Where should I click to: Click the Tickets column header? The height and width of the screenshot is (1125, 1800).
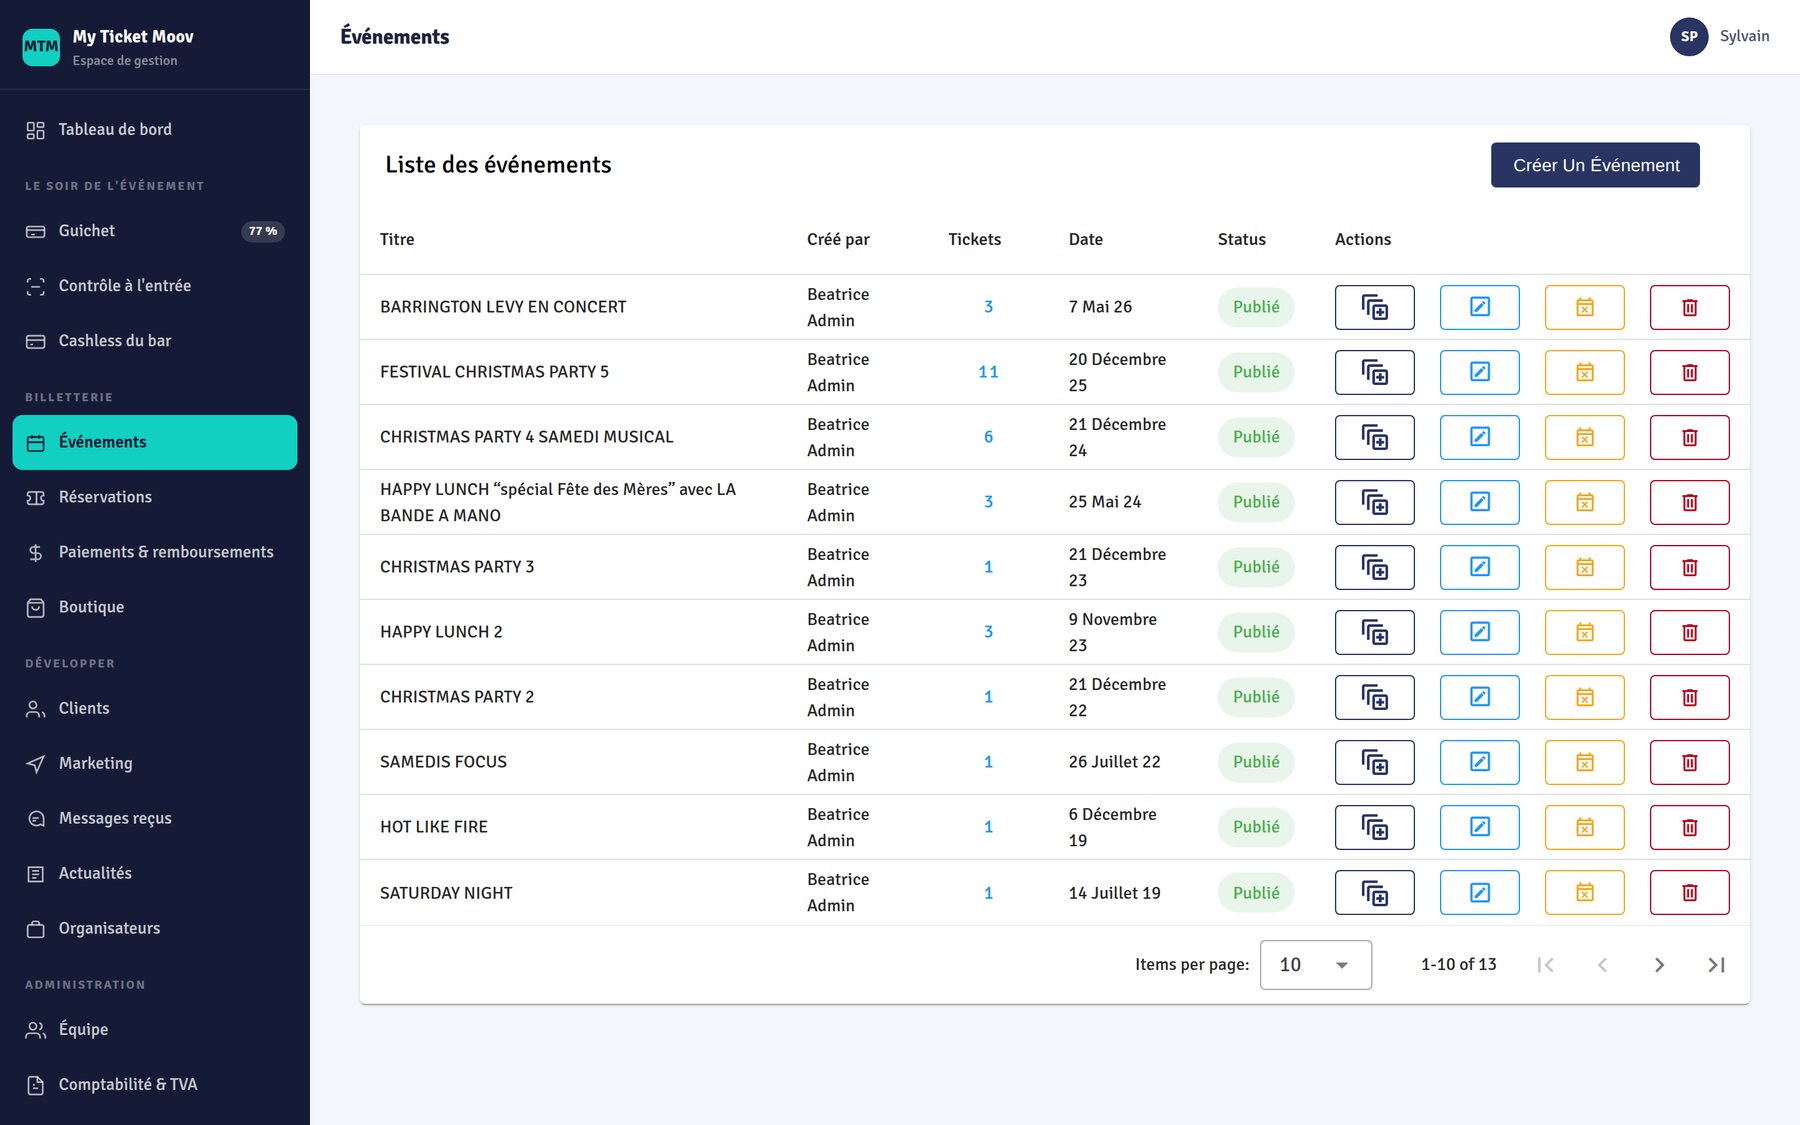click(975, 240)
